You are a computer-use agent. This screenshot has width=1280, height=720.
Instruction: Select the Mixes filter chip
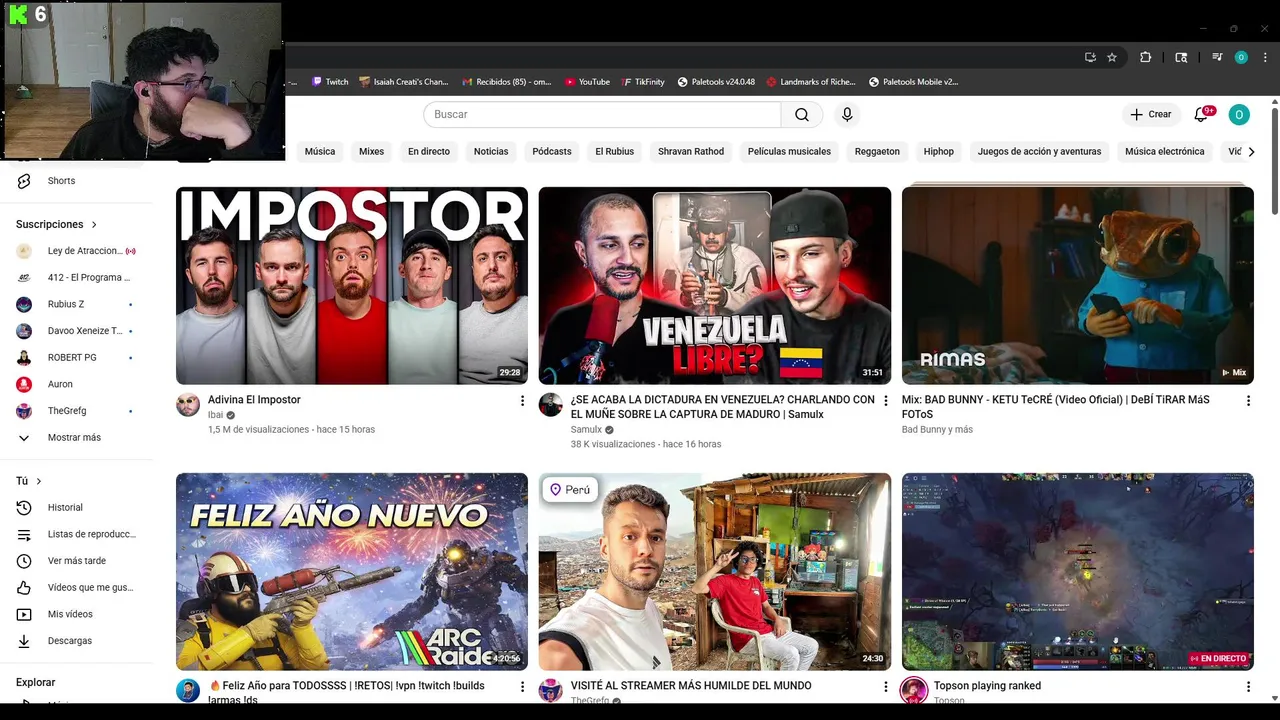372,152
